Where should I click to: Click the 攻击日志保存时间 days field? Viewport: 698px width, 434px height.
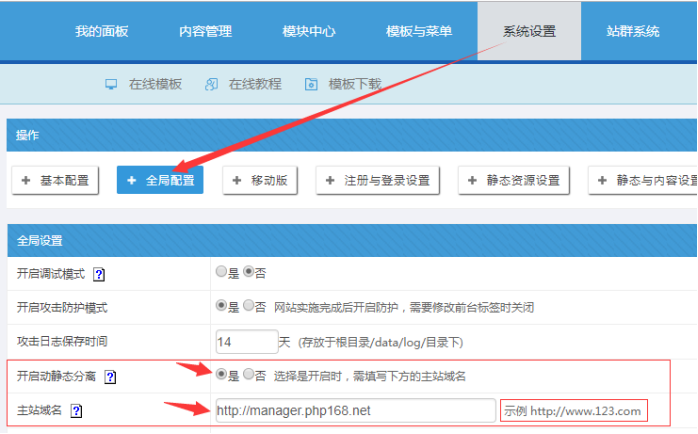(x=246, y=342)
